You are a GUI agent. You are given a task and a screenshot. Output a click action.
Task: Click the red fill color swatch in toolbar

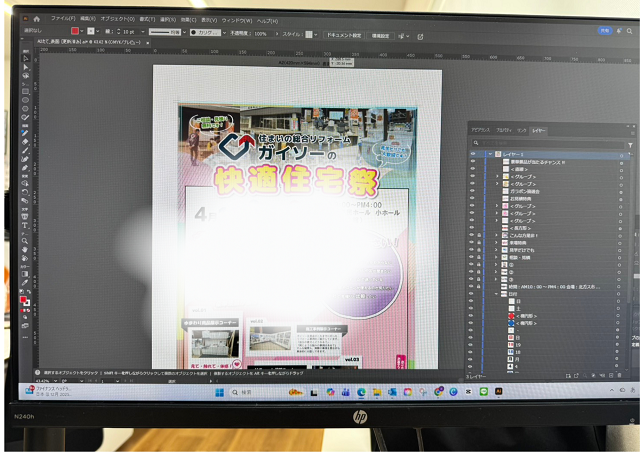(22, 299)
